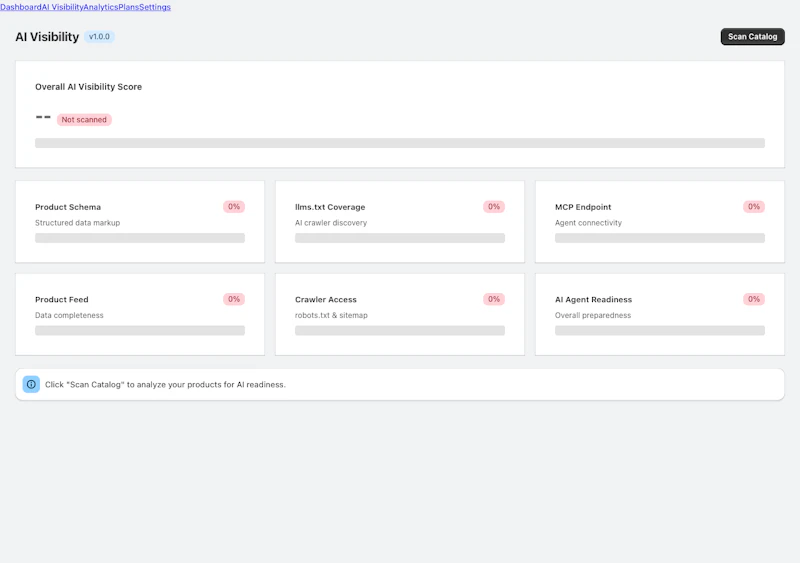Select the MCP Endpoint card title

[583, 207]
